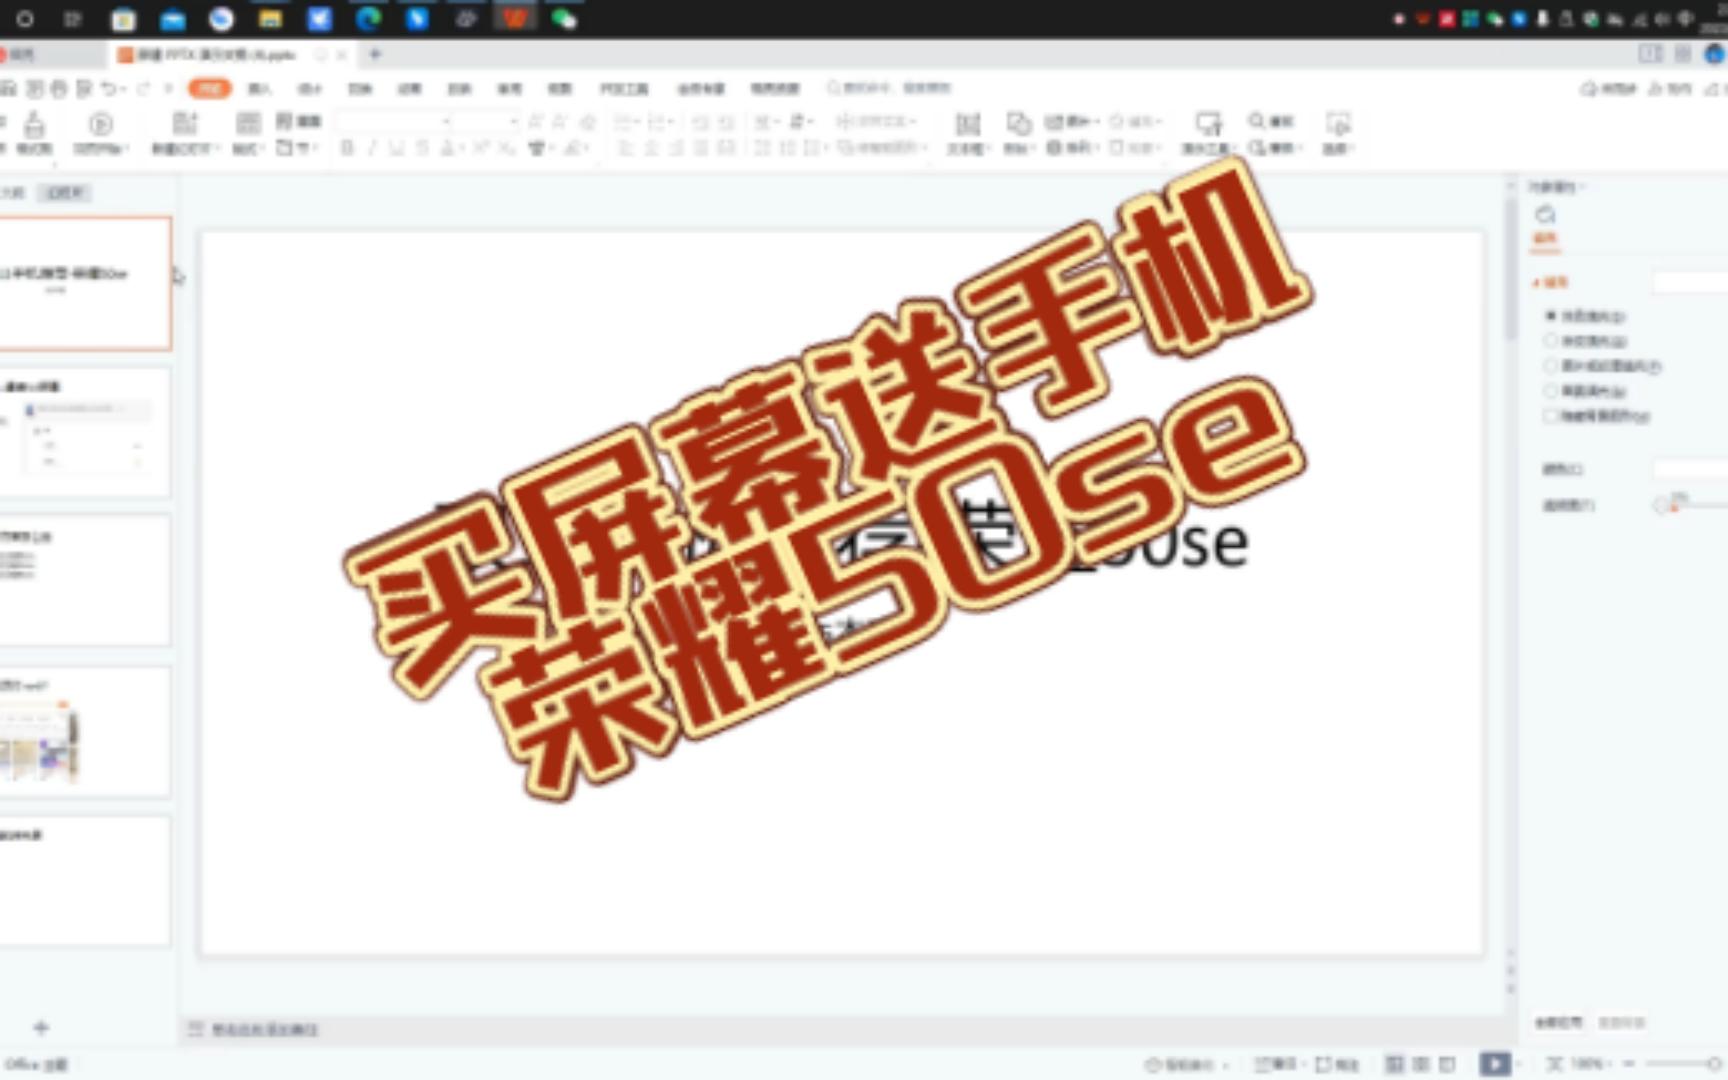Select the gradient fill radio option
The width and height of the screenshot is (1728, 1080).
pos(1586,341)
